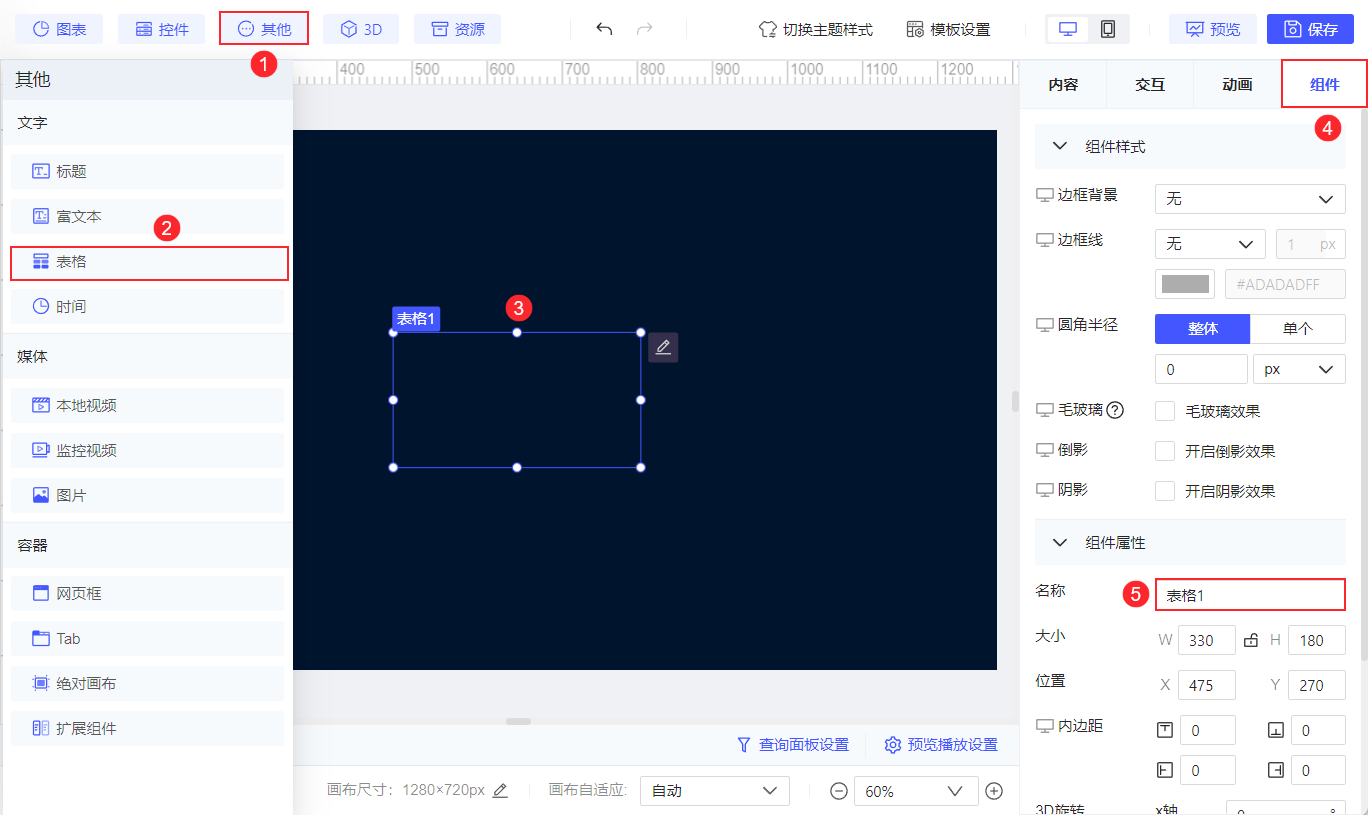1368x815 pixels.
Task: Add a 时间 time component
Action: click(x=147, y=306)
